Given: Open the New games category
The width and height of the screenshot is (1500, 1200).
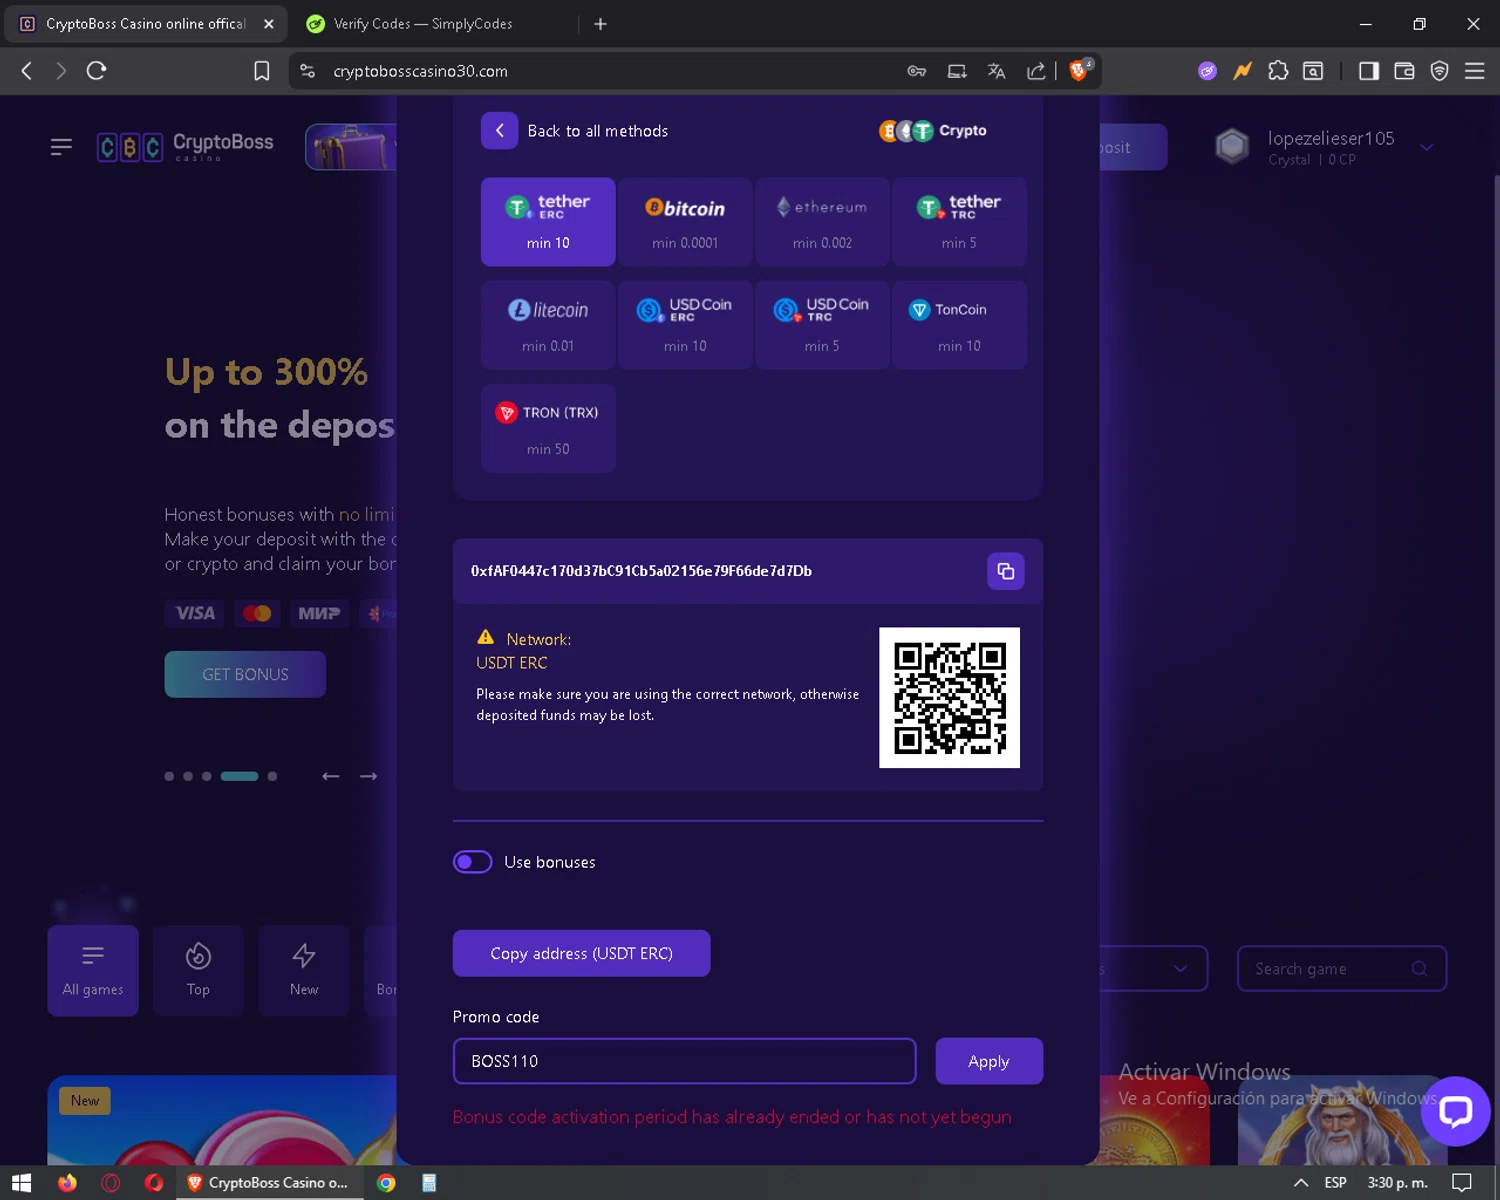Looking at the screenshot, I should (x=304, y=970).
